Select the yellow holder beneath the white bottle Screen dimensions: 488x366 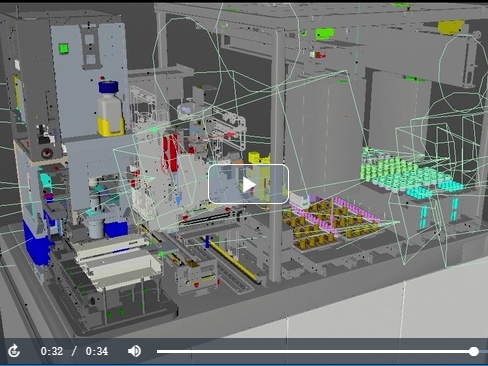(x=110, y=127)
